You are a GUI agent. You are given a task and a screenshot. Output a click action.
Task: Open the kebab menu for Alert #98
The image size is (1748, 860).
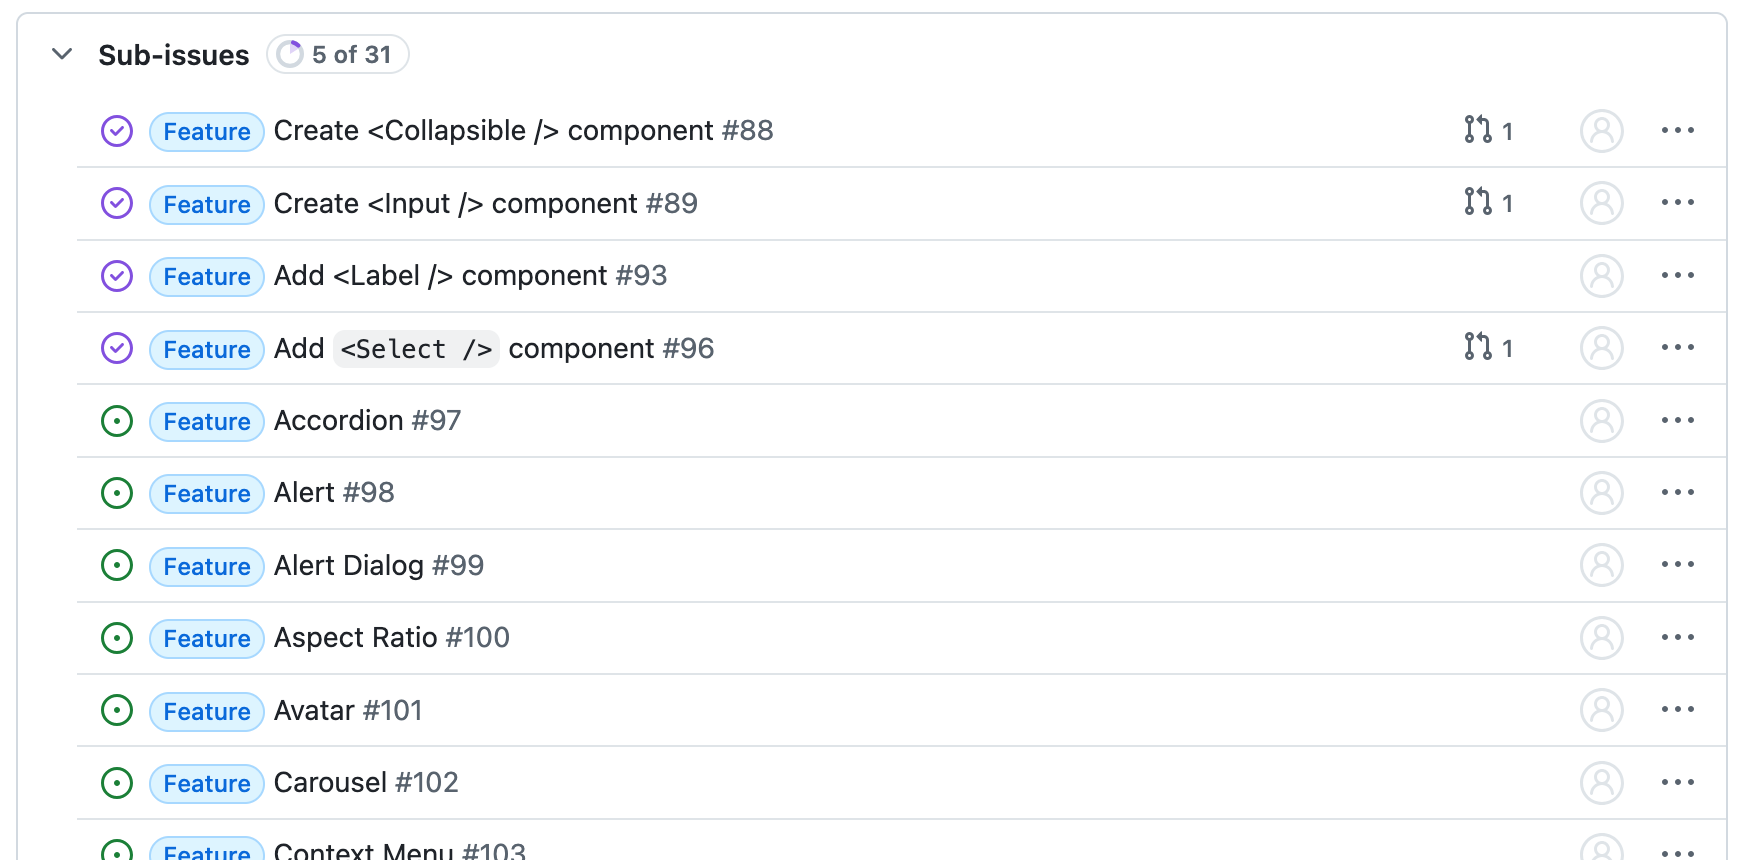pos(1679,493)
